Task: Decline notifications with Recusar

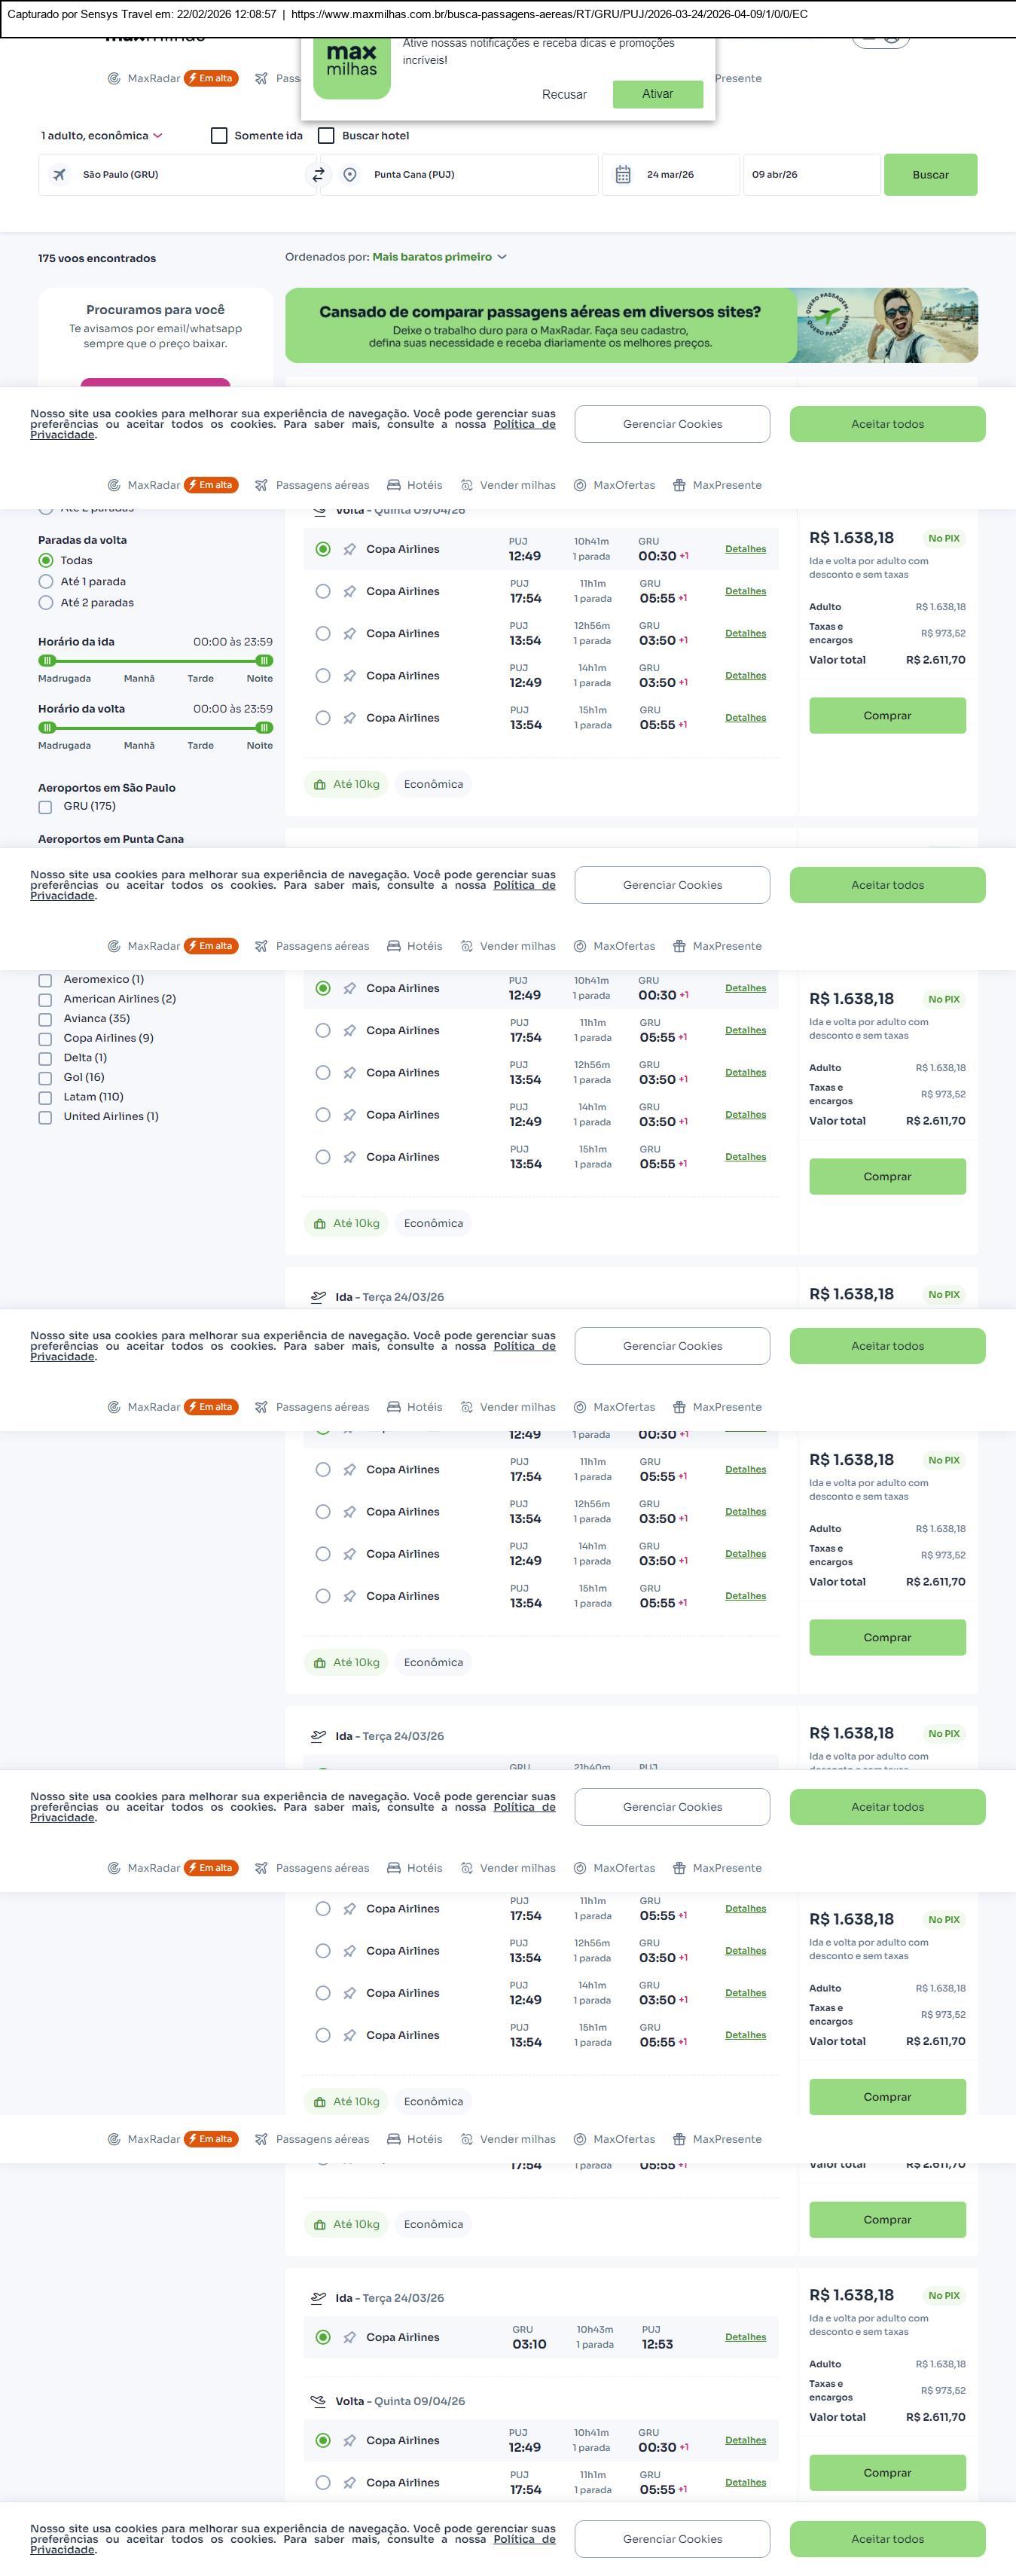Action: (564, 94)
